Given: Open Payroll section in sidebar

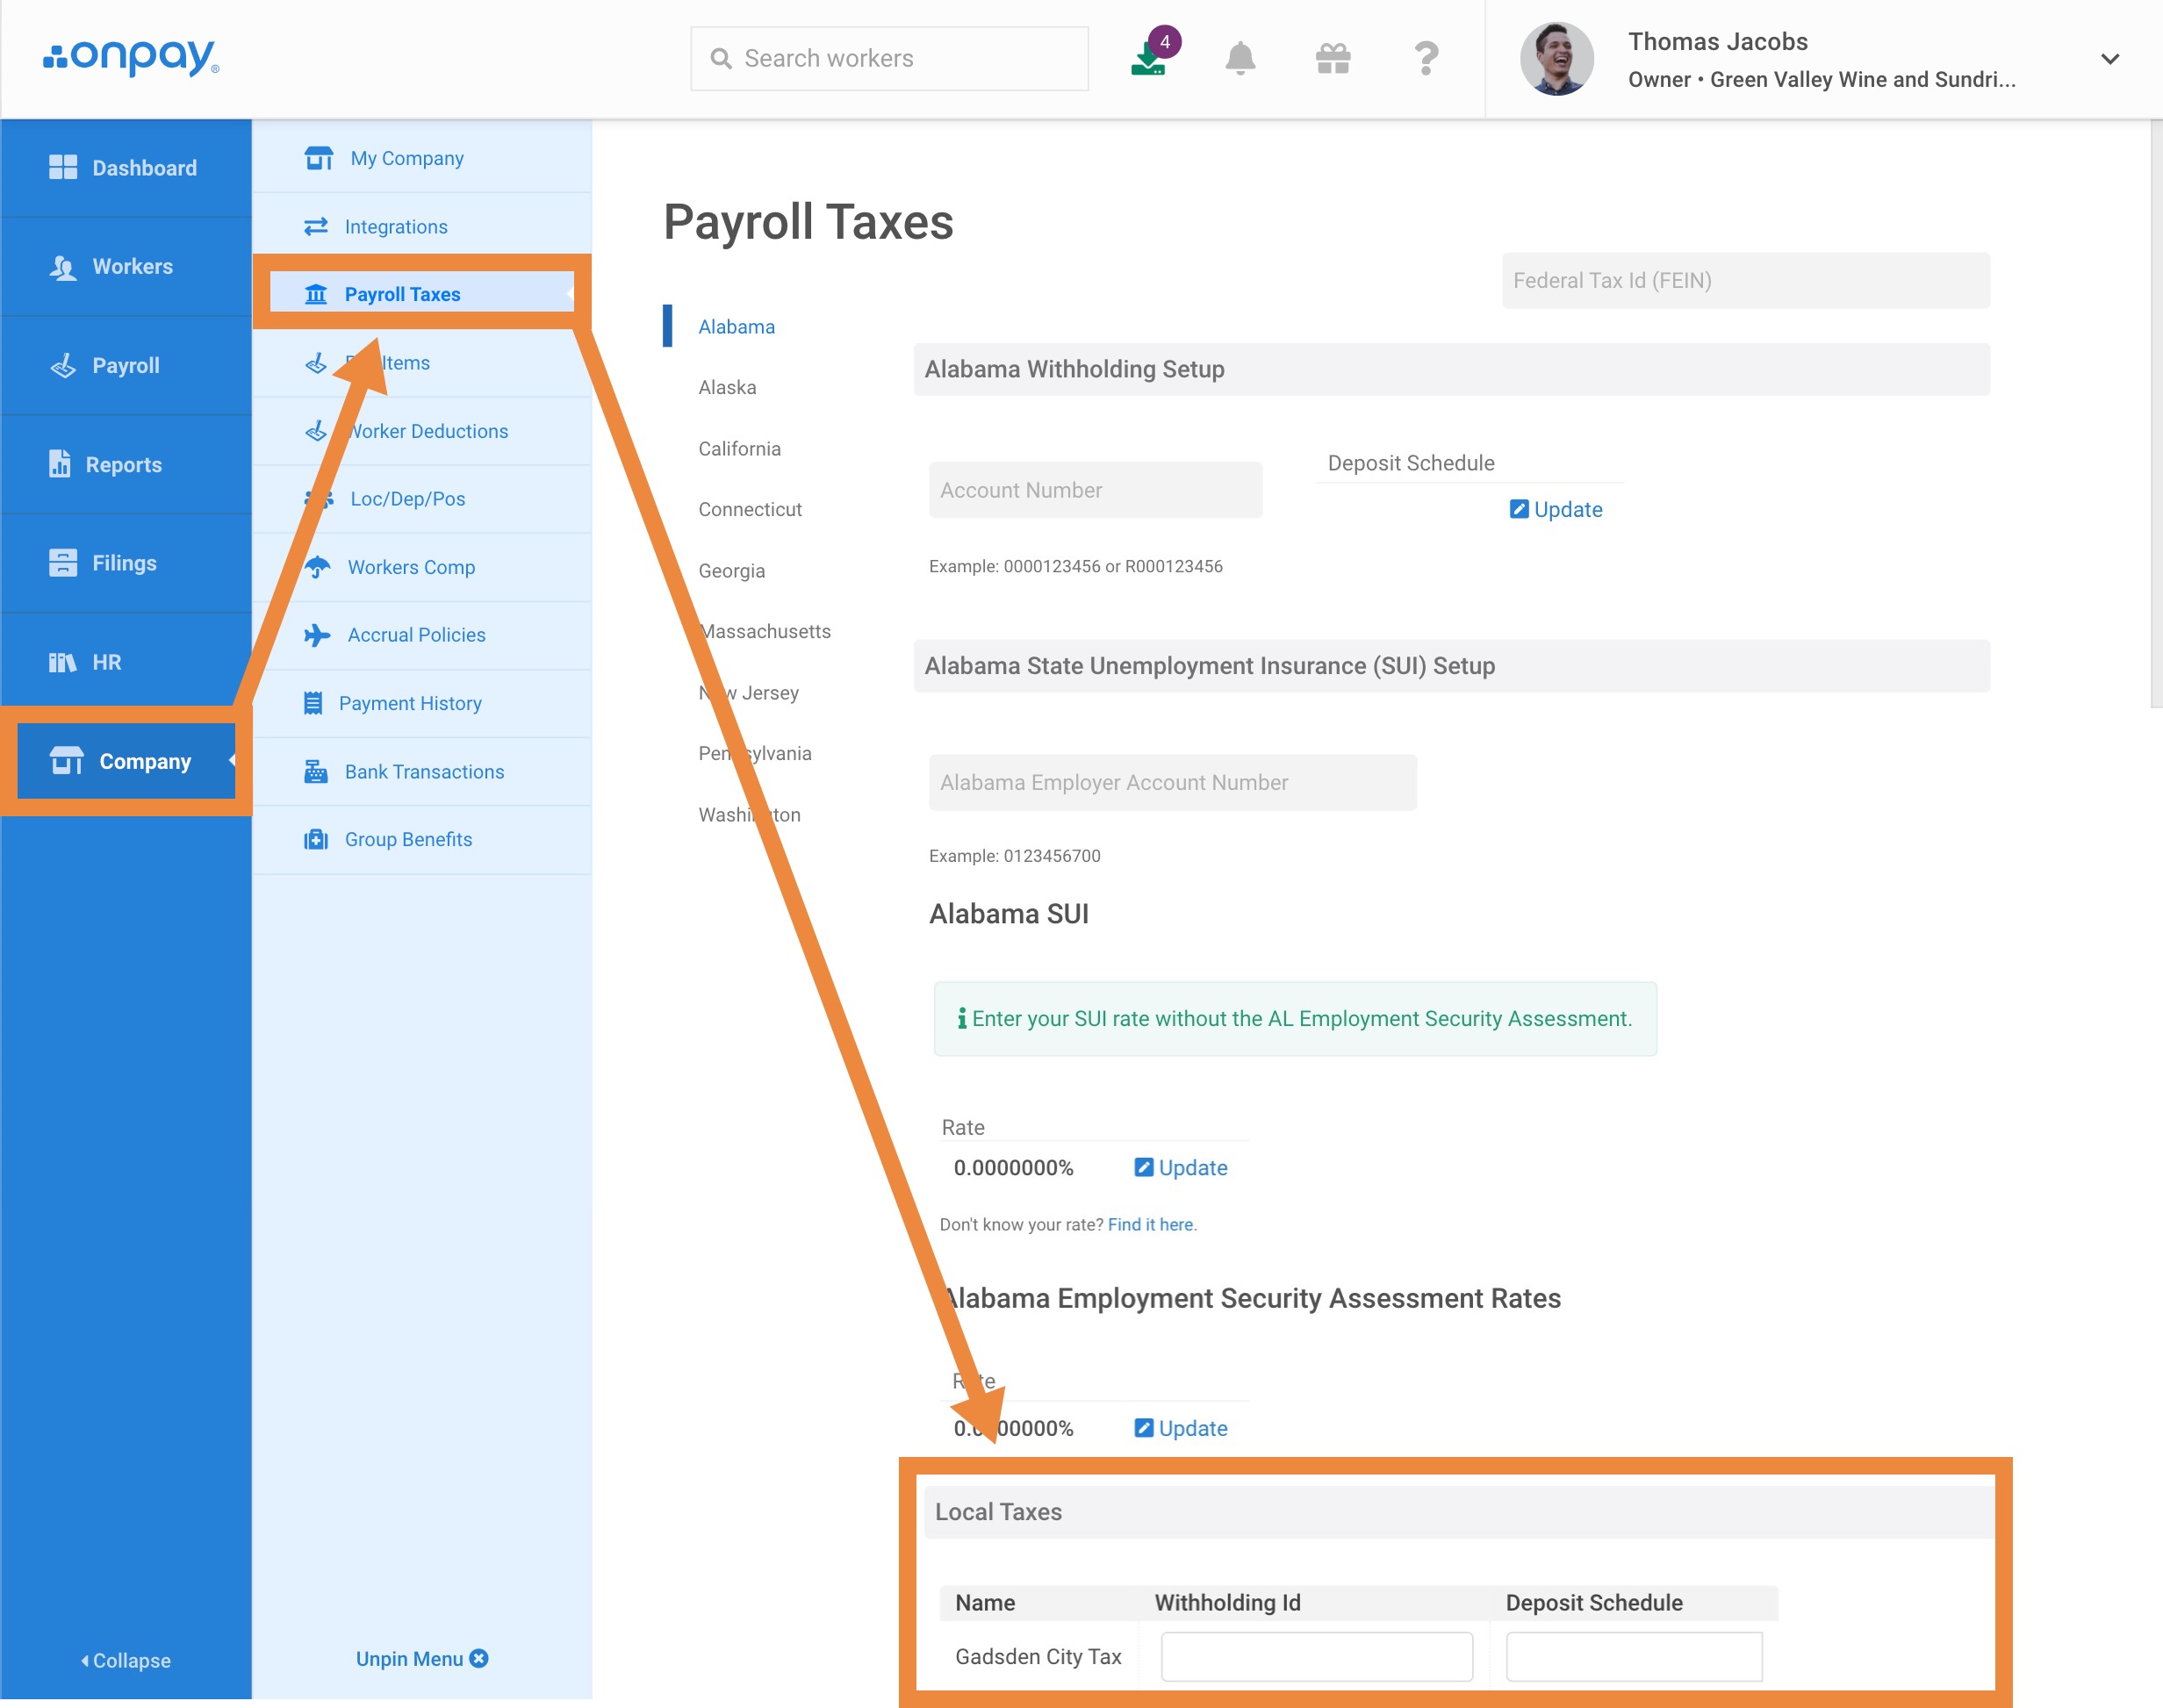Looking at the screenshot, I should [126, 365].
